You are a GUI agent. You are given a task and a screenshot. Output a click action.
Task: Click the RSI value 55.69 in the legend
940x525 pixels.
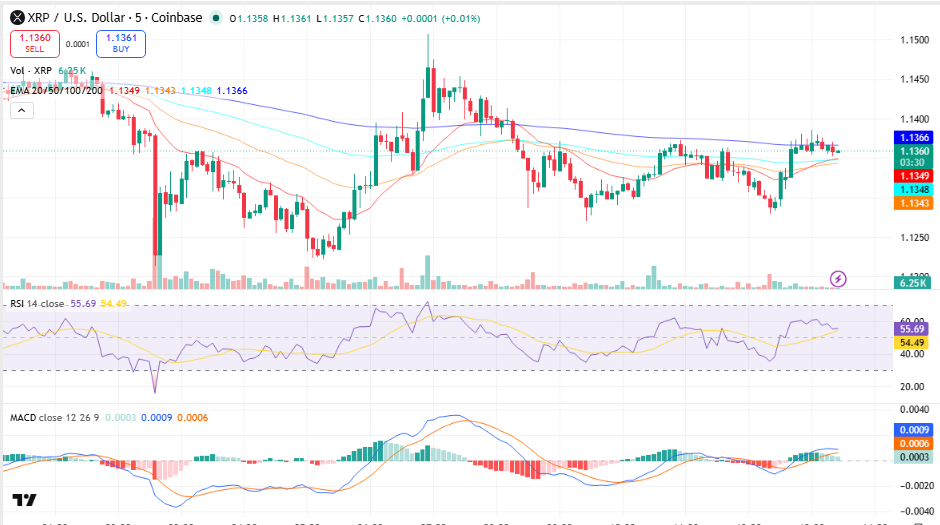[x=83, y=304]
